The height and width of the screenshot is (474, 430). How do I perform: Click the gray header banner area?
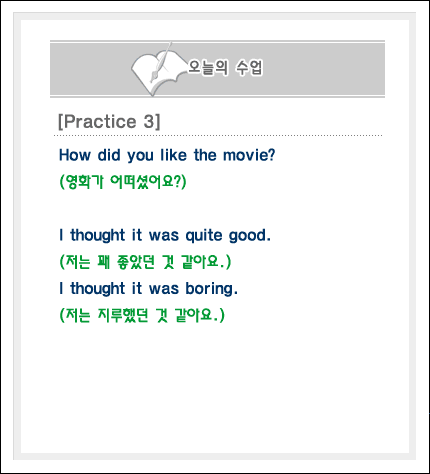217,69
